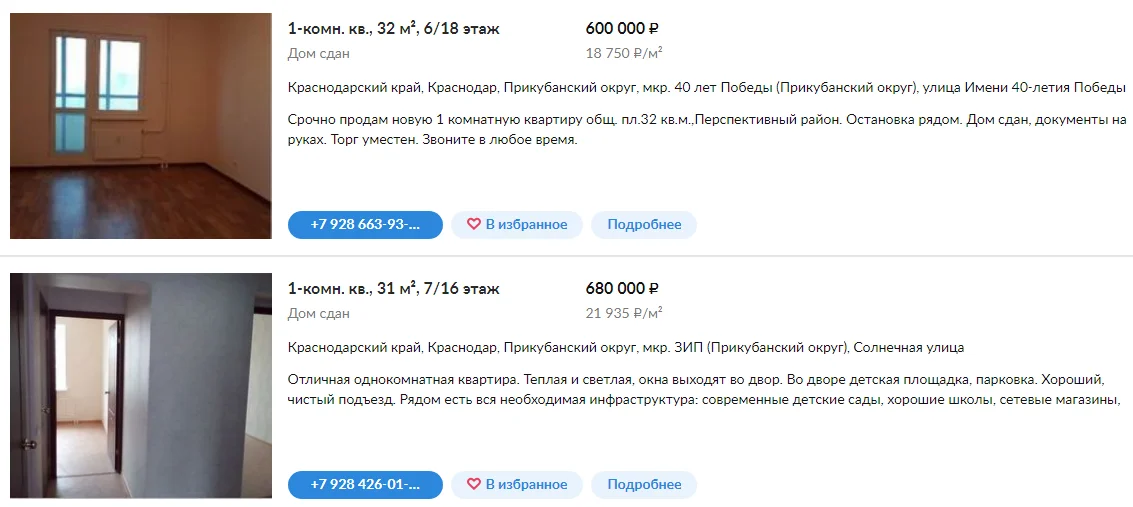Screen dimensions: 1133x507
Task: Open the photo of the 600 000 ₽ apartment
Action: (141, 126)
